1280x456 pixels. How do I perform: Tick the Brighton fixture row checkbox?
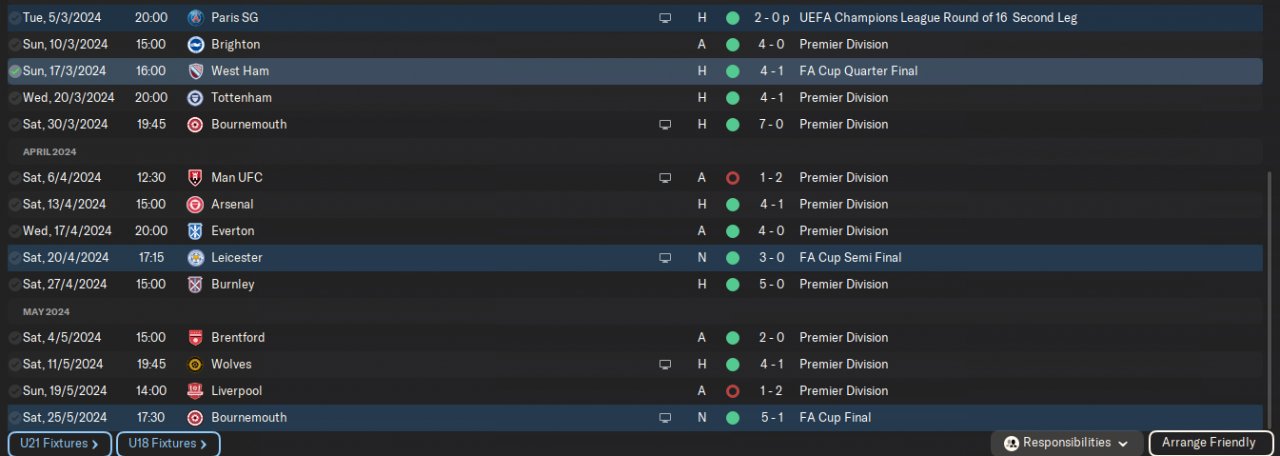tap(14, 45)
